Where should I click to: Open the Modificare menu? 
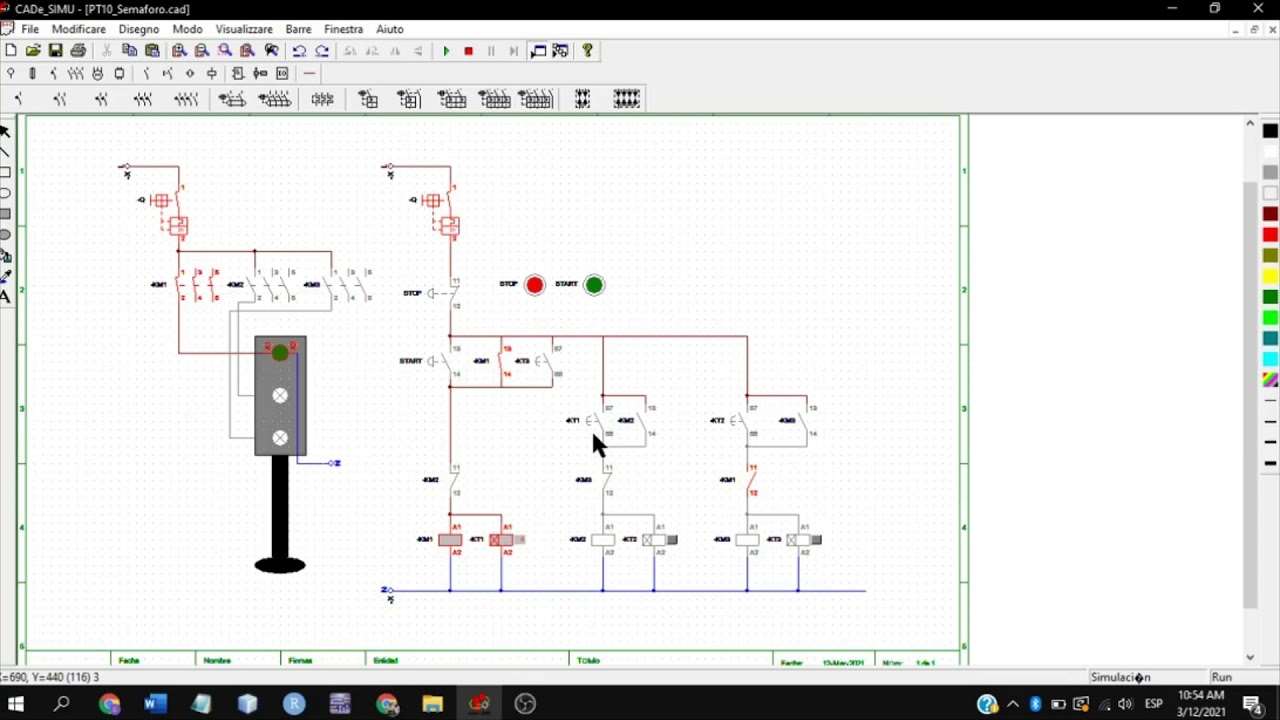79,29
